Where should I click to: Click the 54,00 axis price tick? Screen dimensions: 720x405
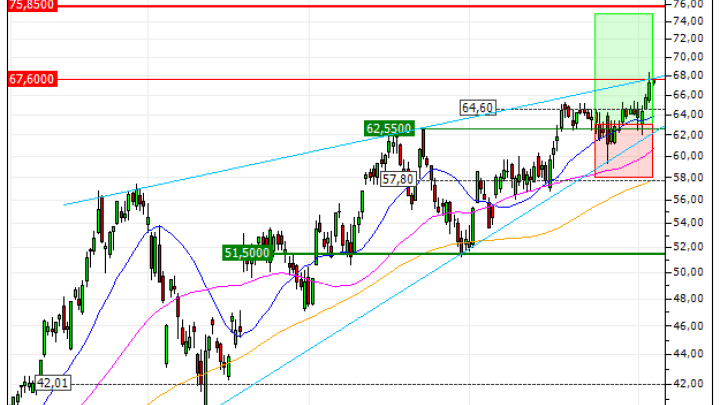[688, 222]
